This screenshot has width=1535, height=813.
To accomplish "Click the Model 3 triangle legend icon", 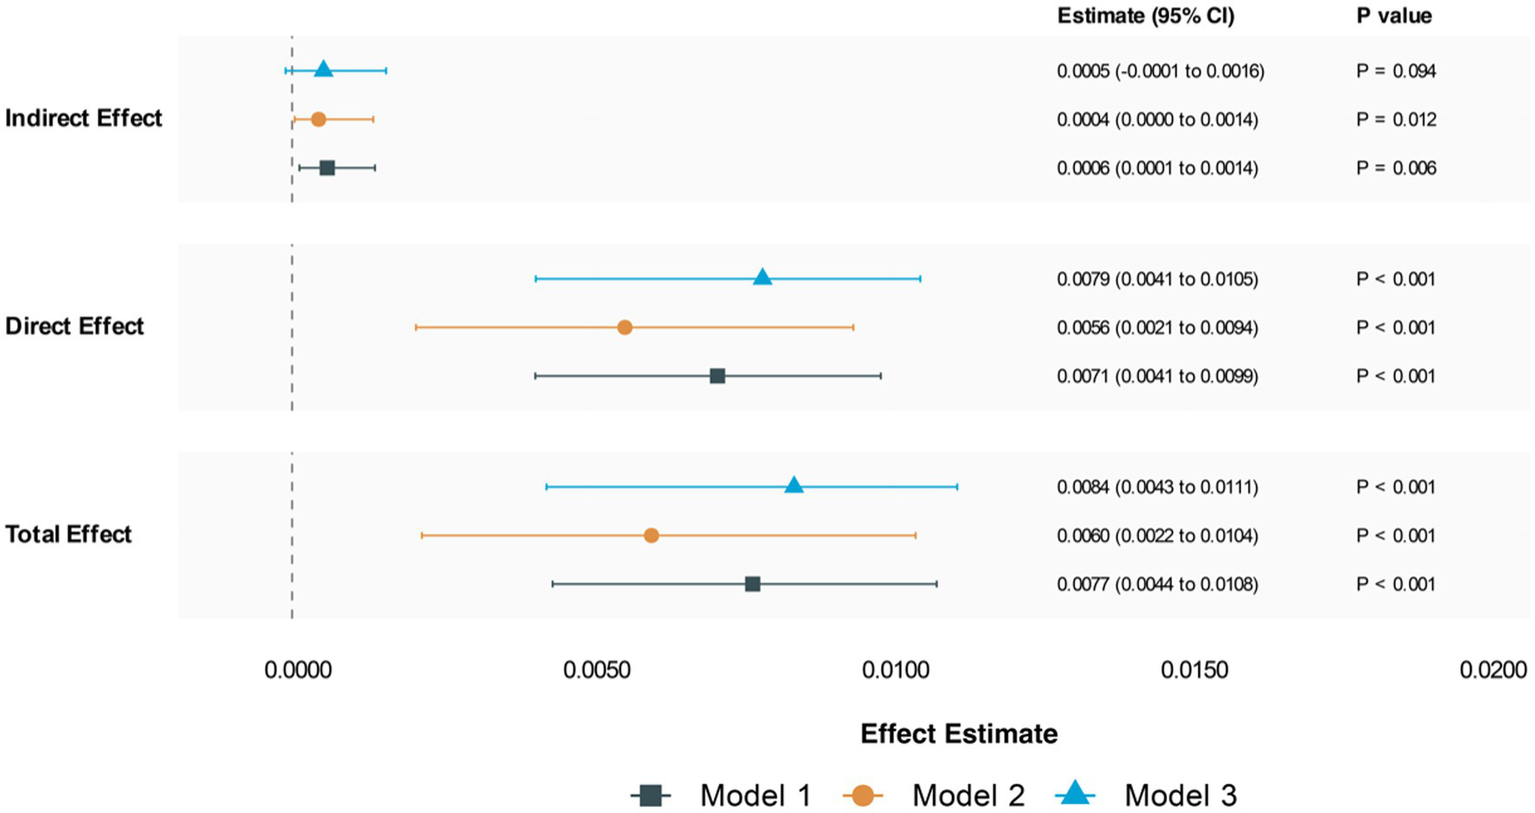I will pyautogui.click(x=1075, y=794).
